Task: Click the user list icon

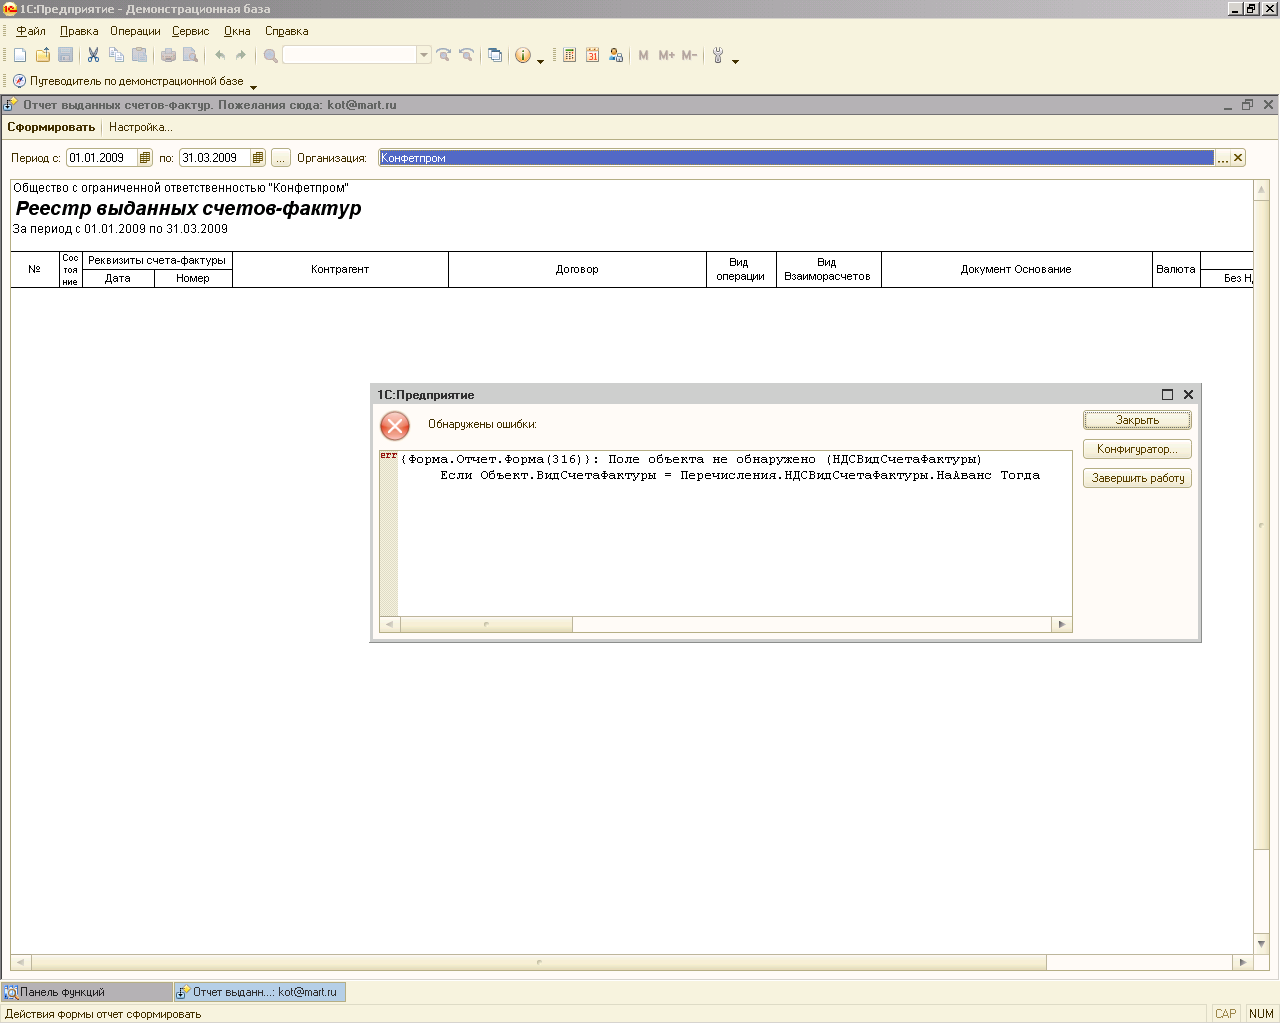Action: 616,55
